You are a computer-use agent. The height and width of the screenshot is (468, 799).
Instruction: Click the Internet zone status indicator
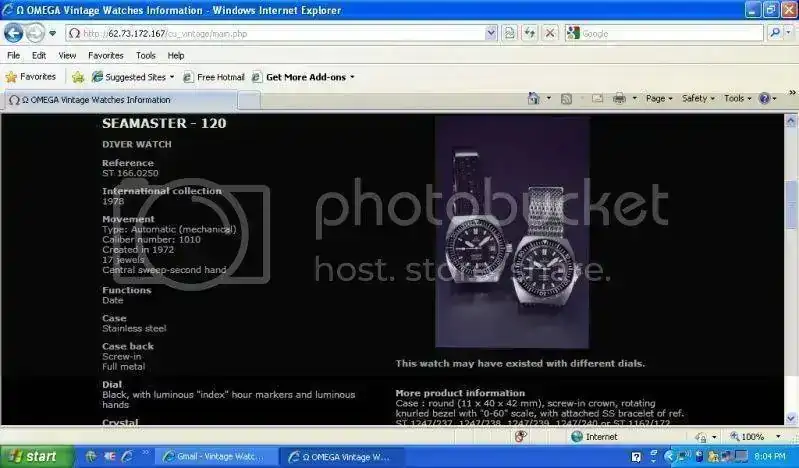pyautogui.click(x=594, y=437)
